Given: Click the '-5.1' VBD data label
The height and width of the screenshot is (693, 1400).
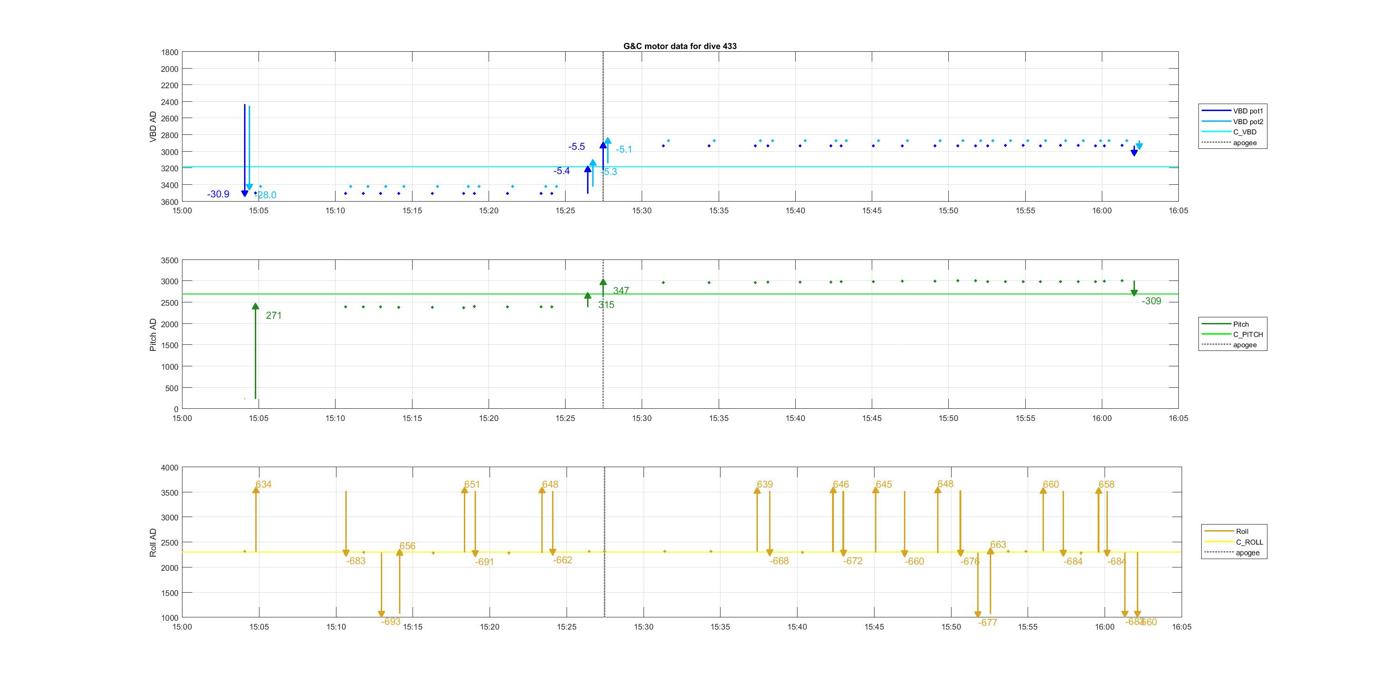Looking at the screenshot, I should tap(624, 150).
